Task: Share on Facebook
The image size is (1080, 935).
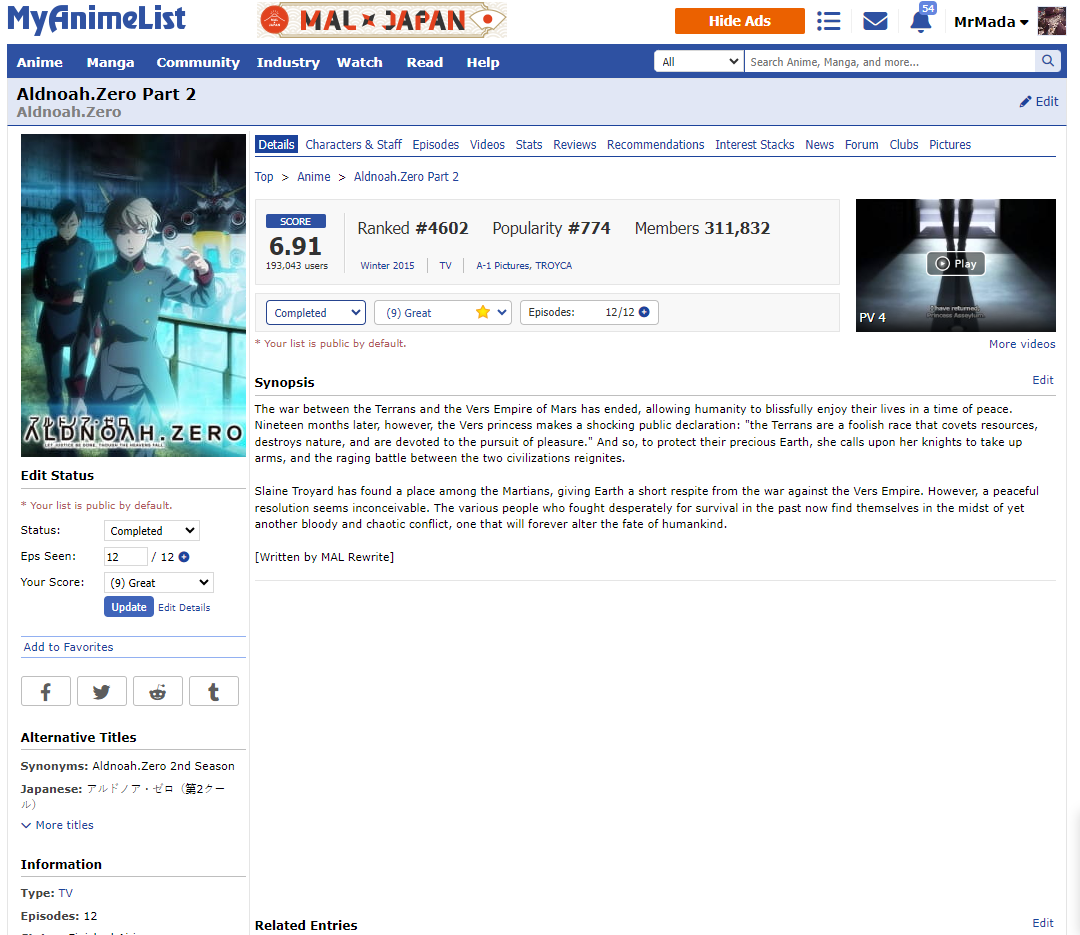Action: [45, 691]
